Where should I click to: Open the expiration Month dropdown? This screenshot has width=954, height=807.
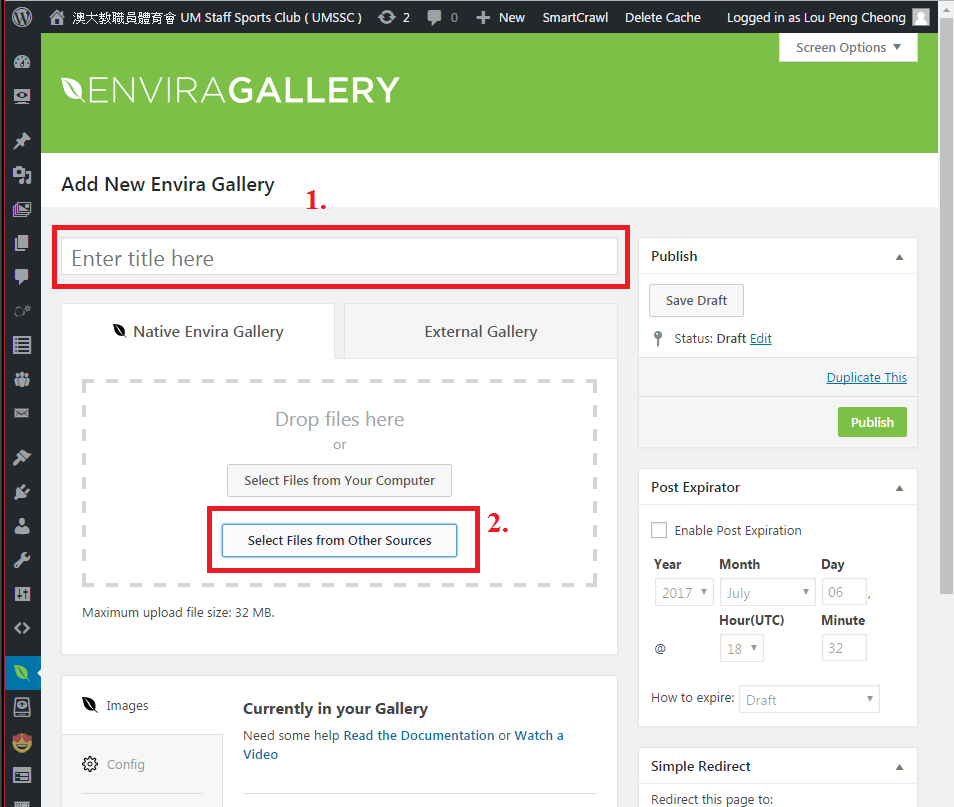click(767, 592)
